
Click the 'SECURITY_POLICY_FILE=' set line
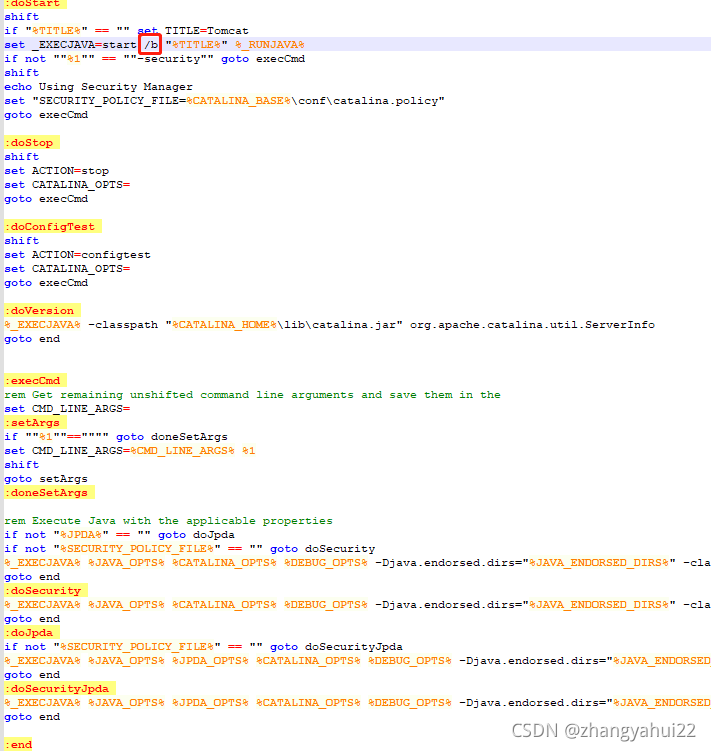click(224, 101)
